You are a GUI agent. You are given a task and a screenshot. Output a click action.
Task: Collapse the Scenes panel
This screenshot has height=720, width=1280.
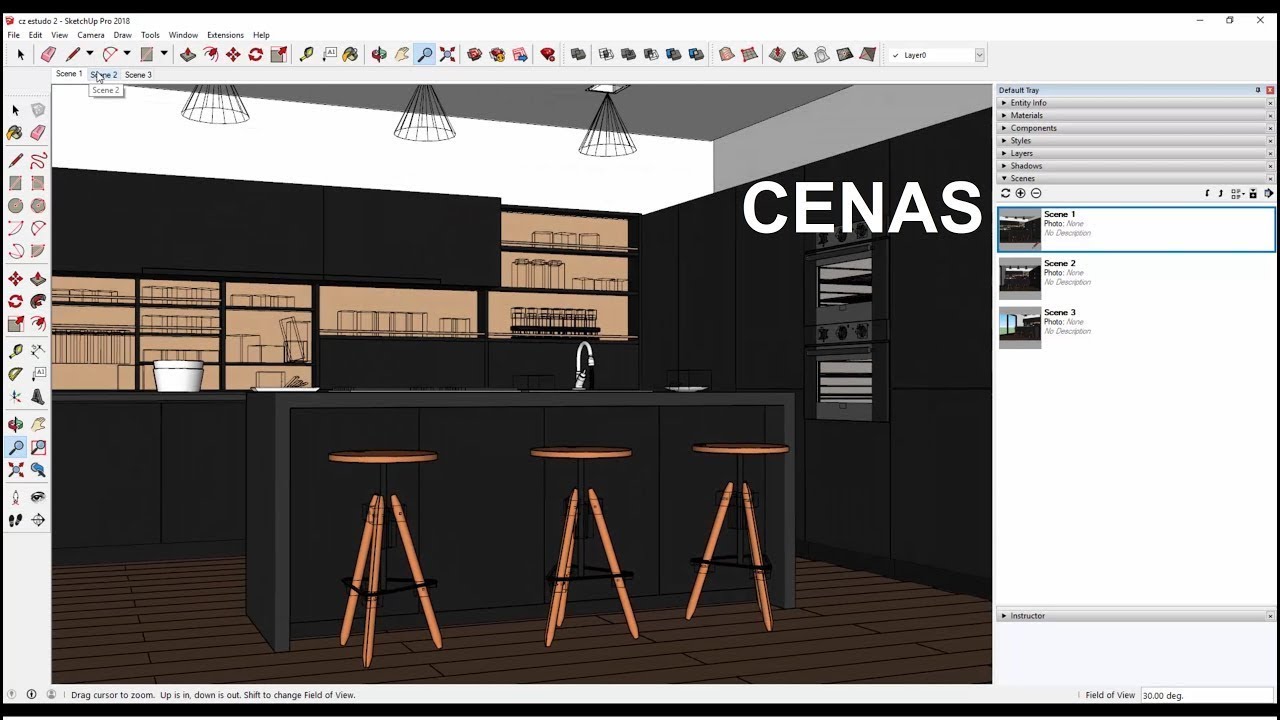[x=1135, y=178]
